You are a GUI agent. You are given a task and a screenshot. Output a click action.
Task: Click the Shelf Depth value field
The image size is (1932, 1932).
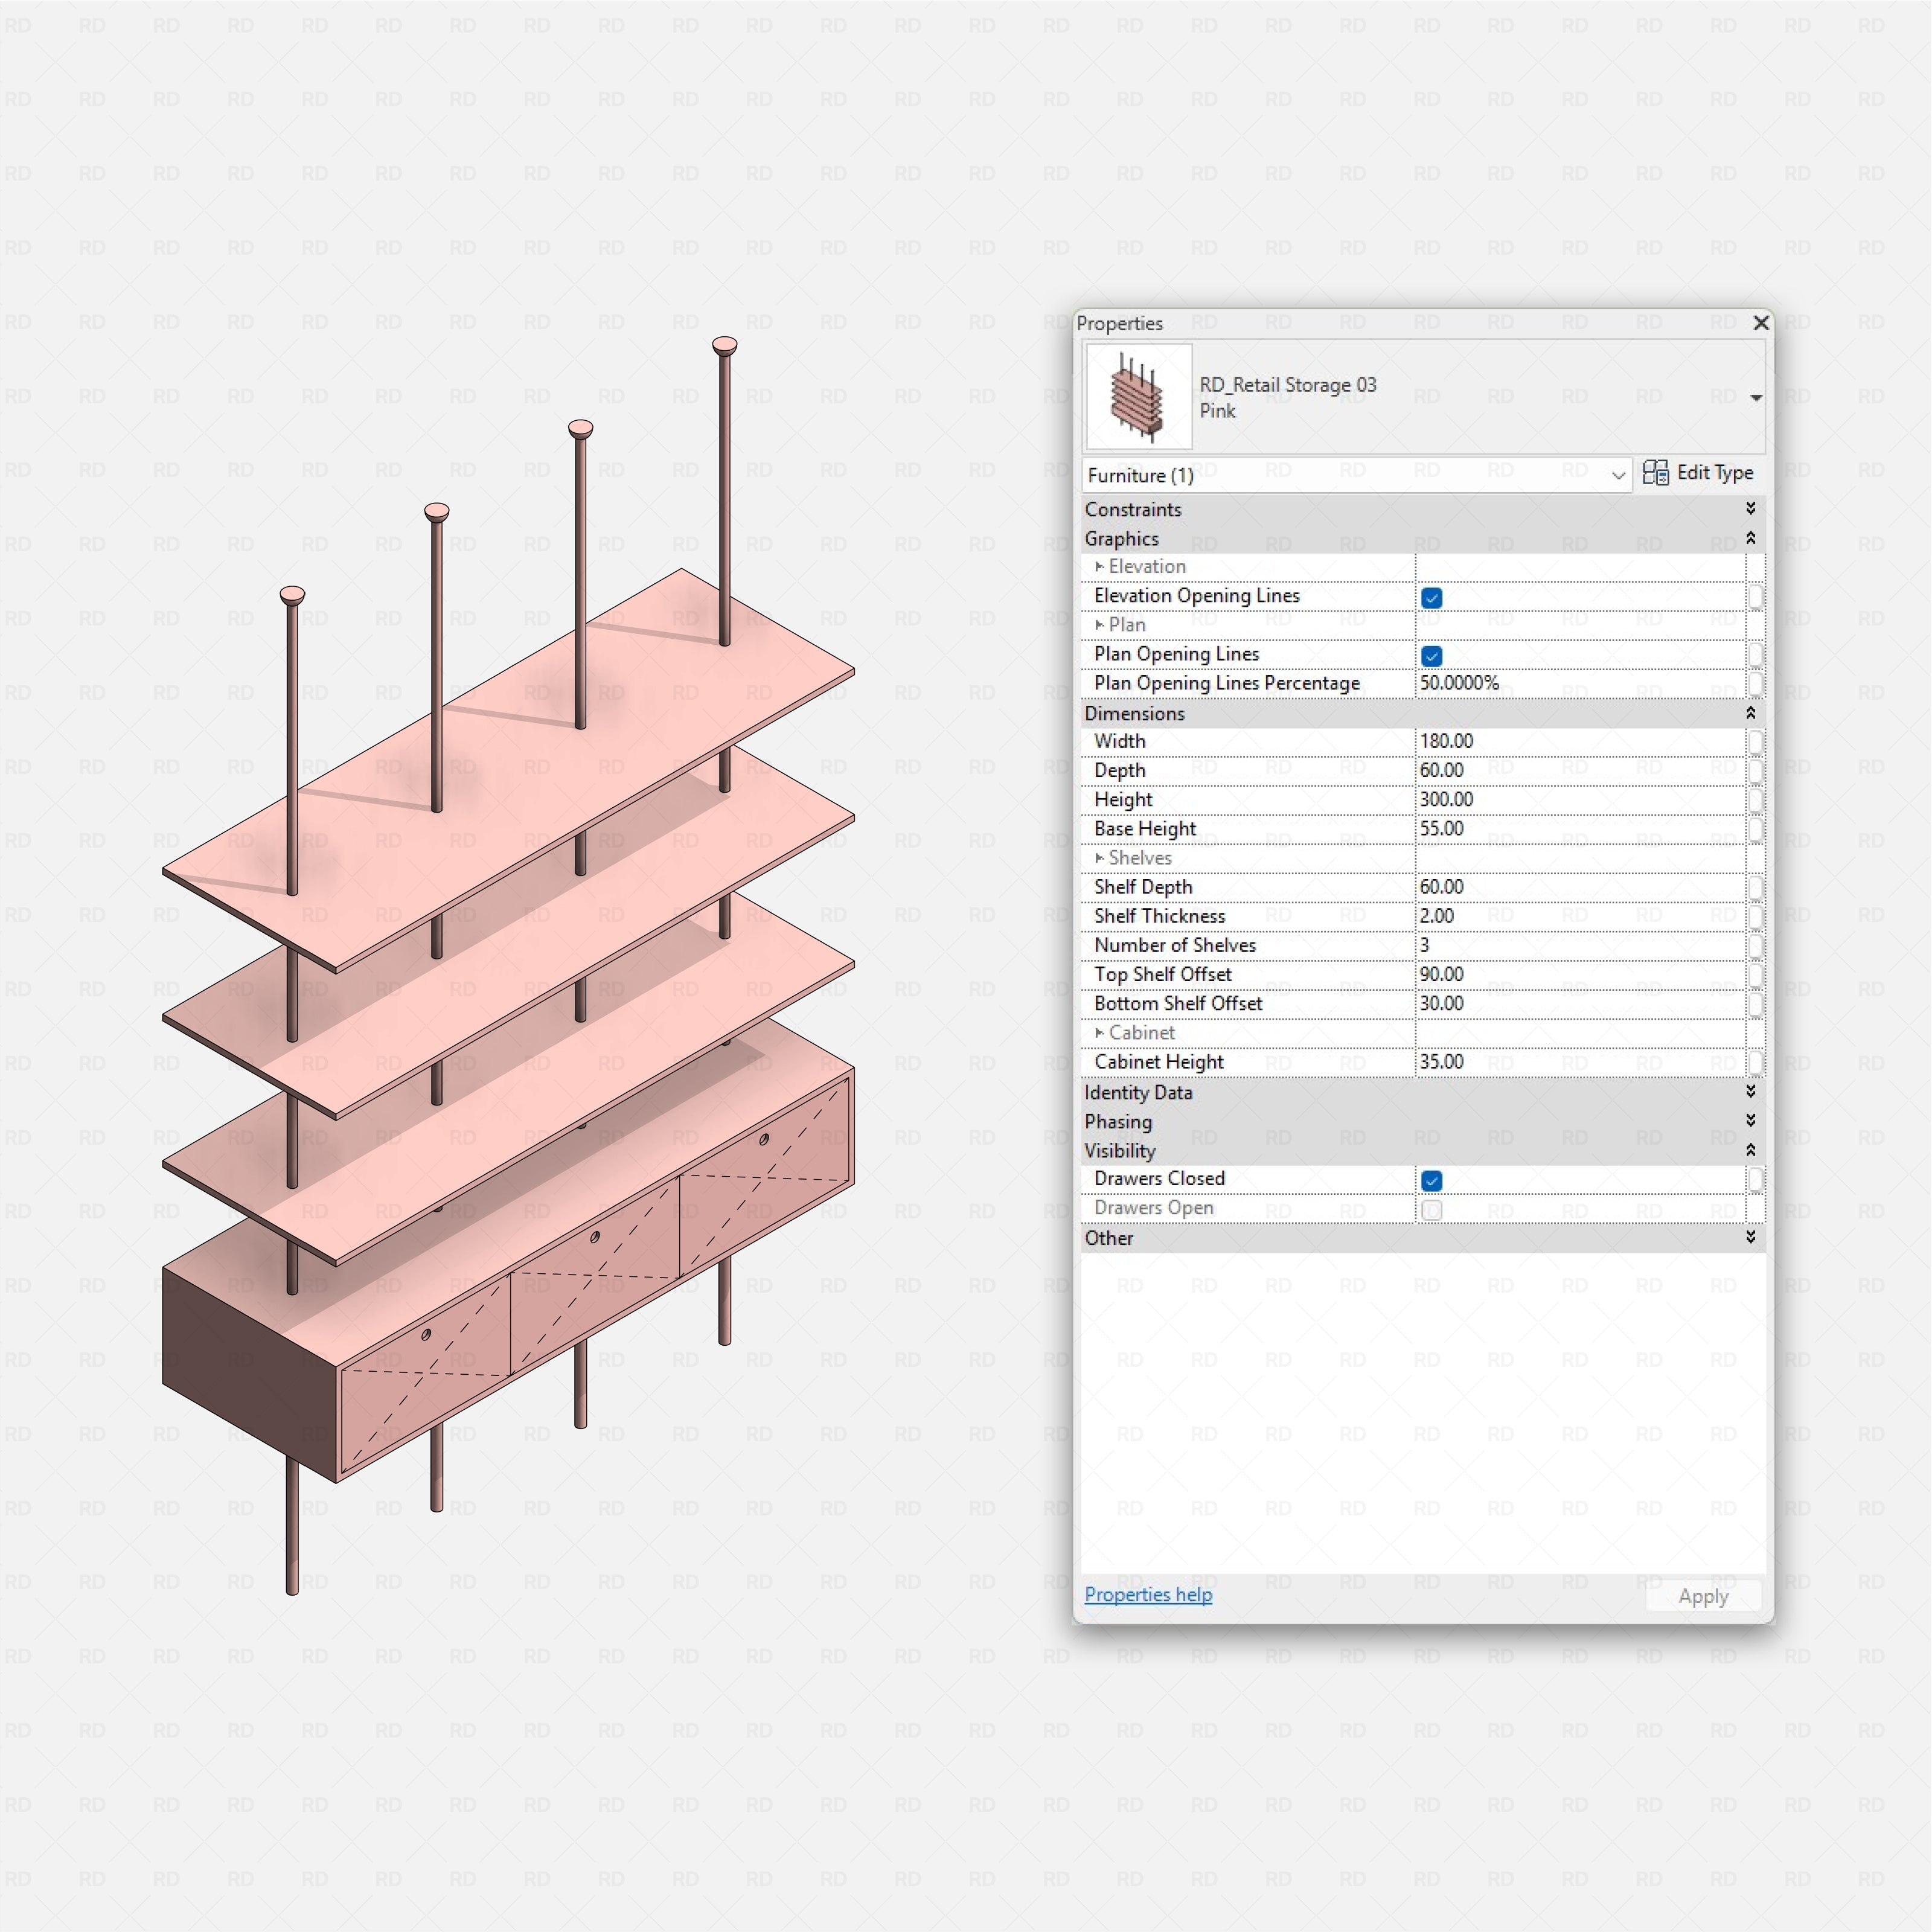pos(1580,887)
